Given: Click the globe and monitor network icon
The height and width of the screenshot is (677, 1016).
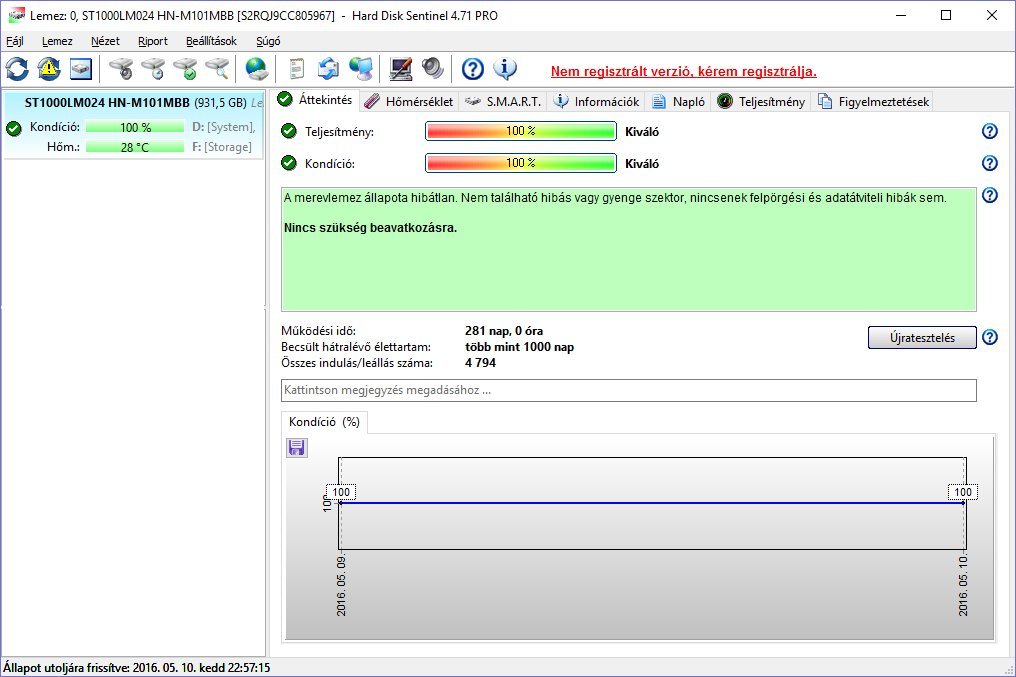Looking at the screenshot, I should click(x=360, y=69).
